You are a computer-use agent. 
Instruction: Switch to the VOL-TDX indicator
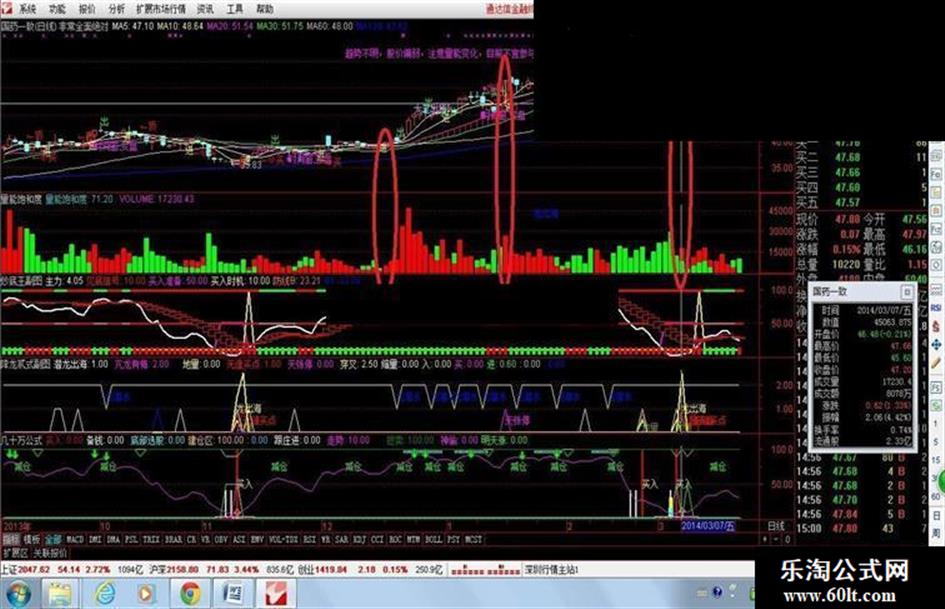[283, 540]
